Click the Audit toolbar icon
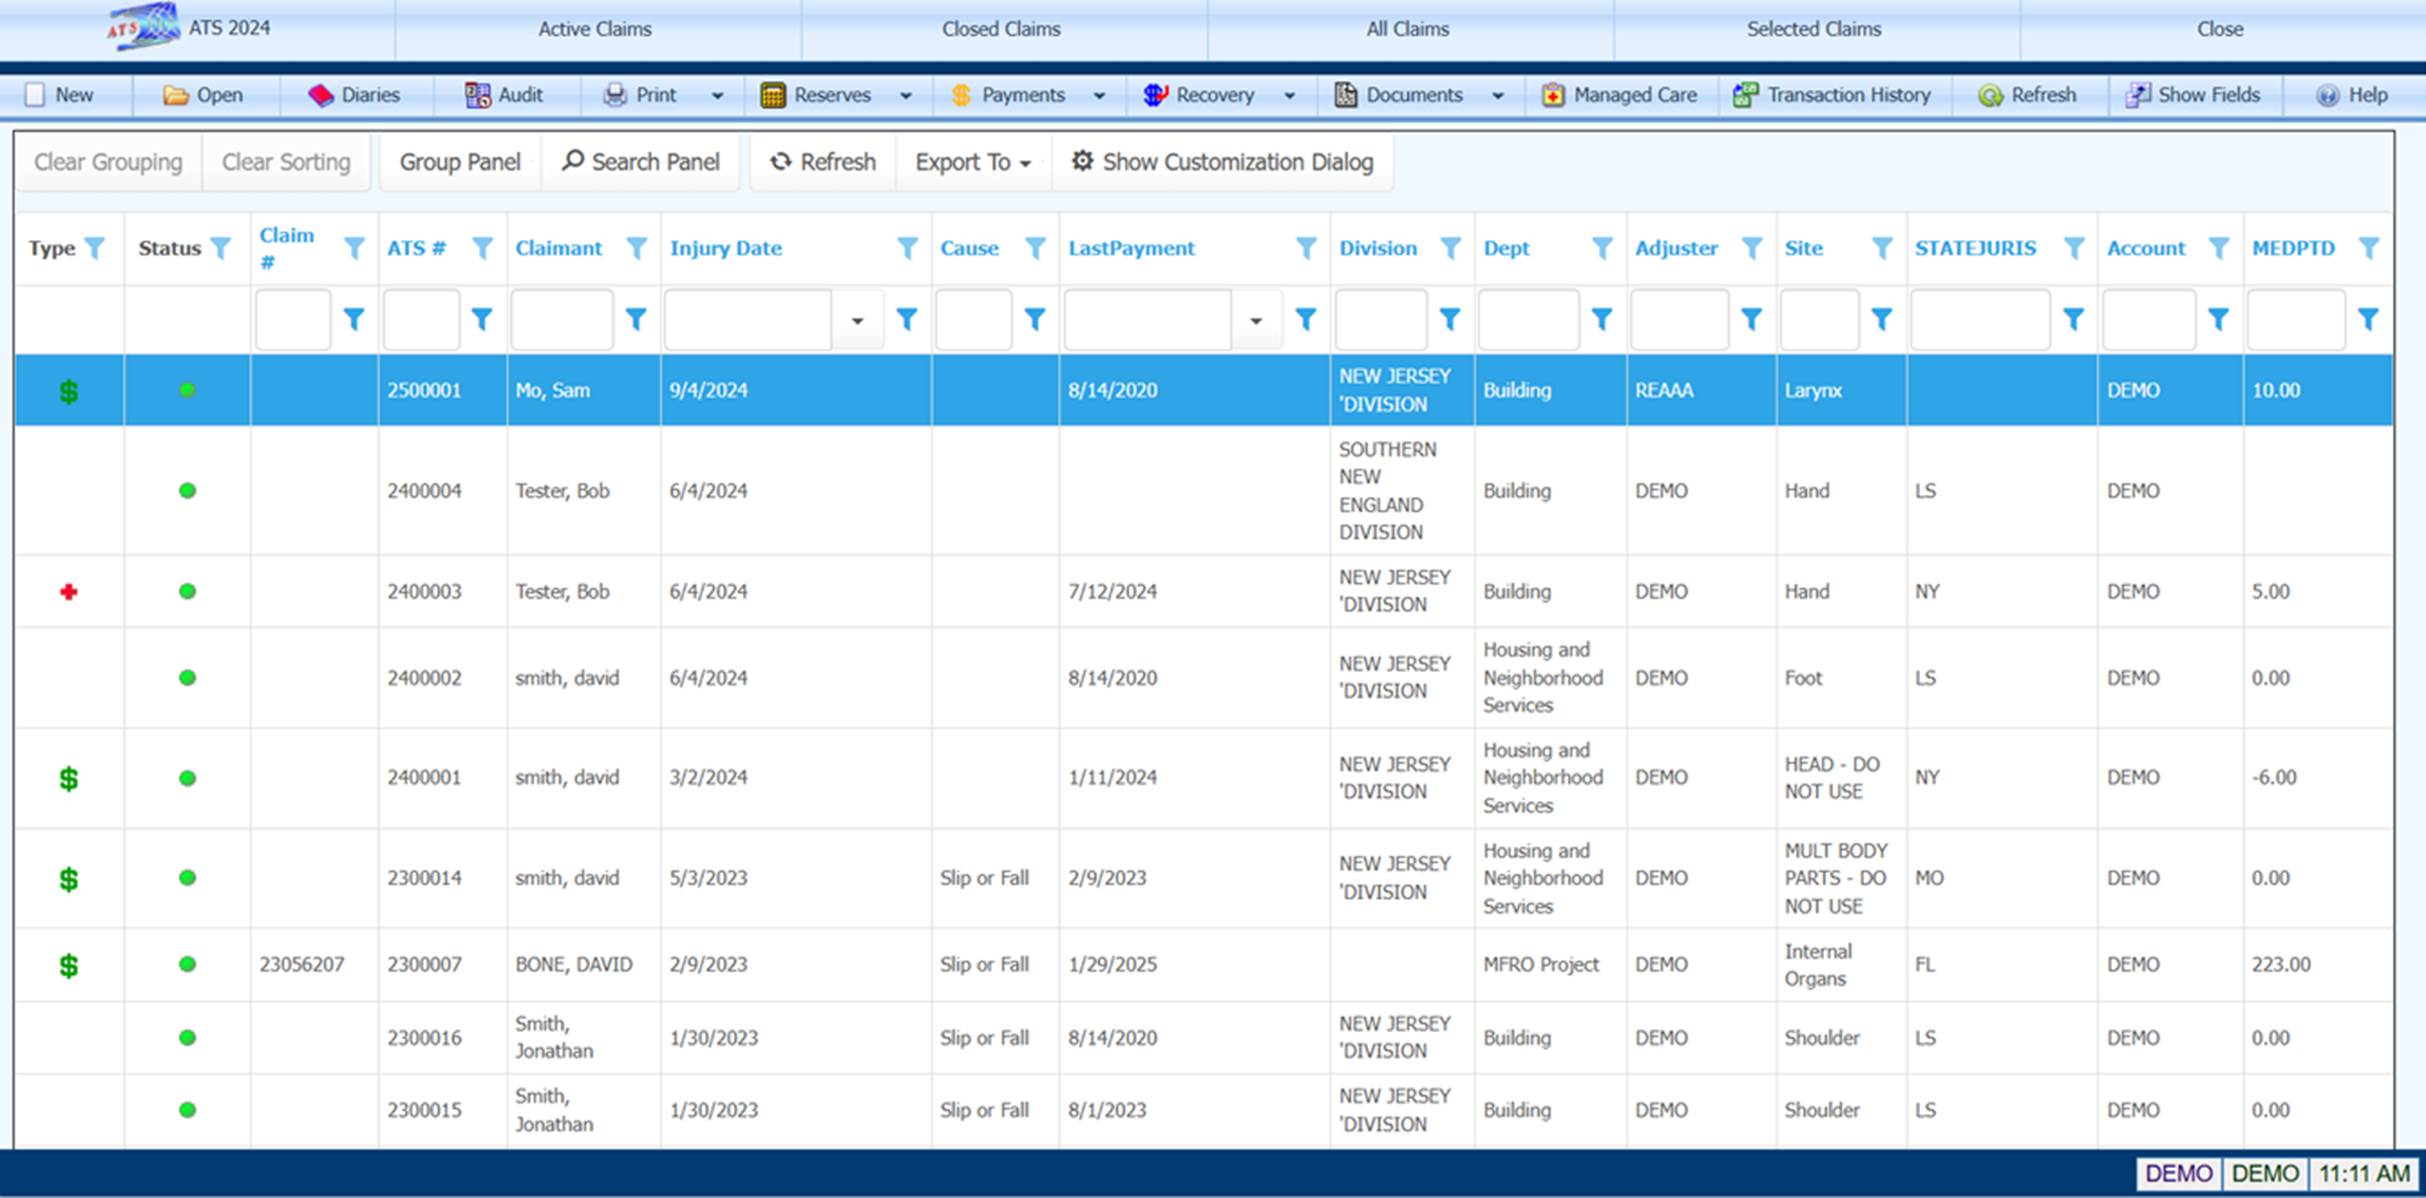2426x1198 pixels. [478, 95]
